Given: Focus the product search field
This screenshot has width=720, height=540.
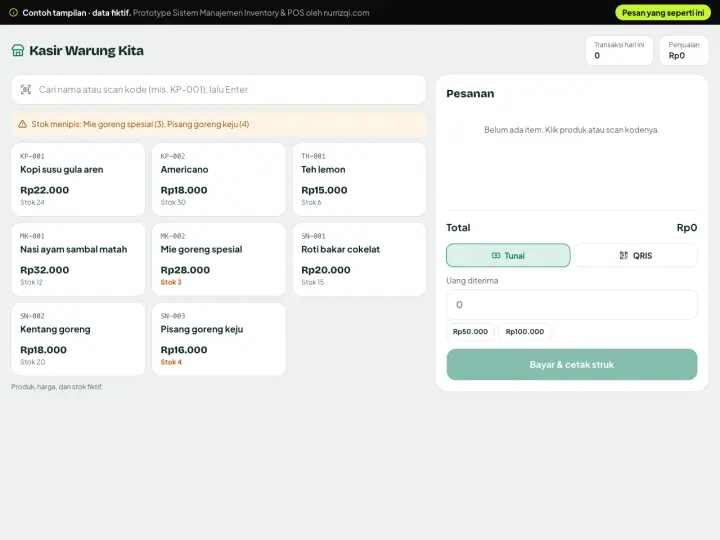Looking at the screenshot, I should (219, 90).
